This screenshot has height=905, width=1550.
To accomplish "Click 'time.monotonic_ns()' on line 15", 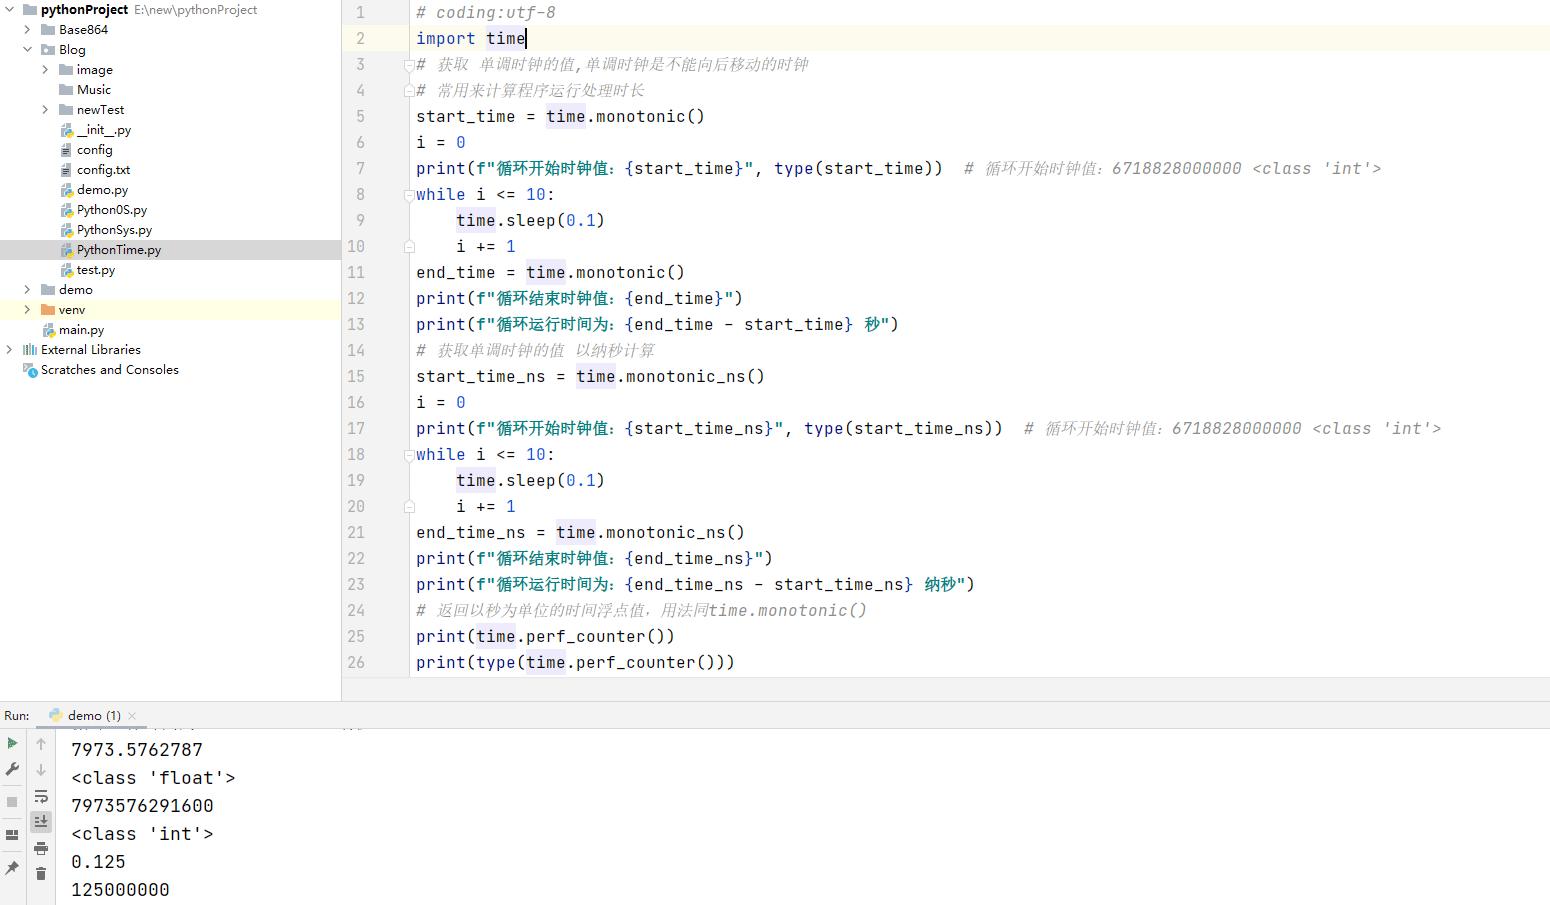I will click(670, 377).
